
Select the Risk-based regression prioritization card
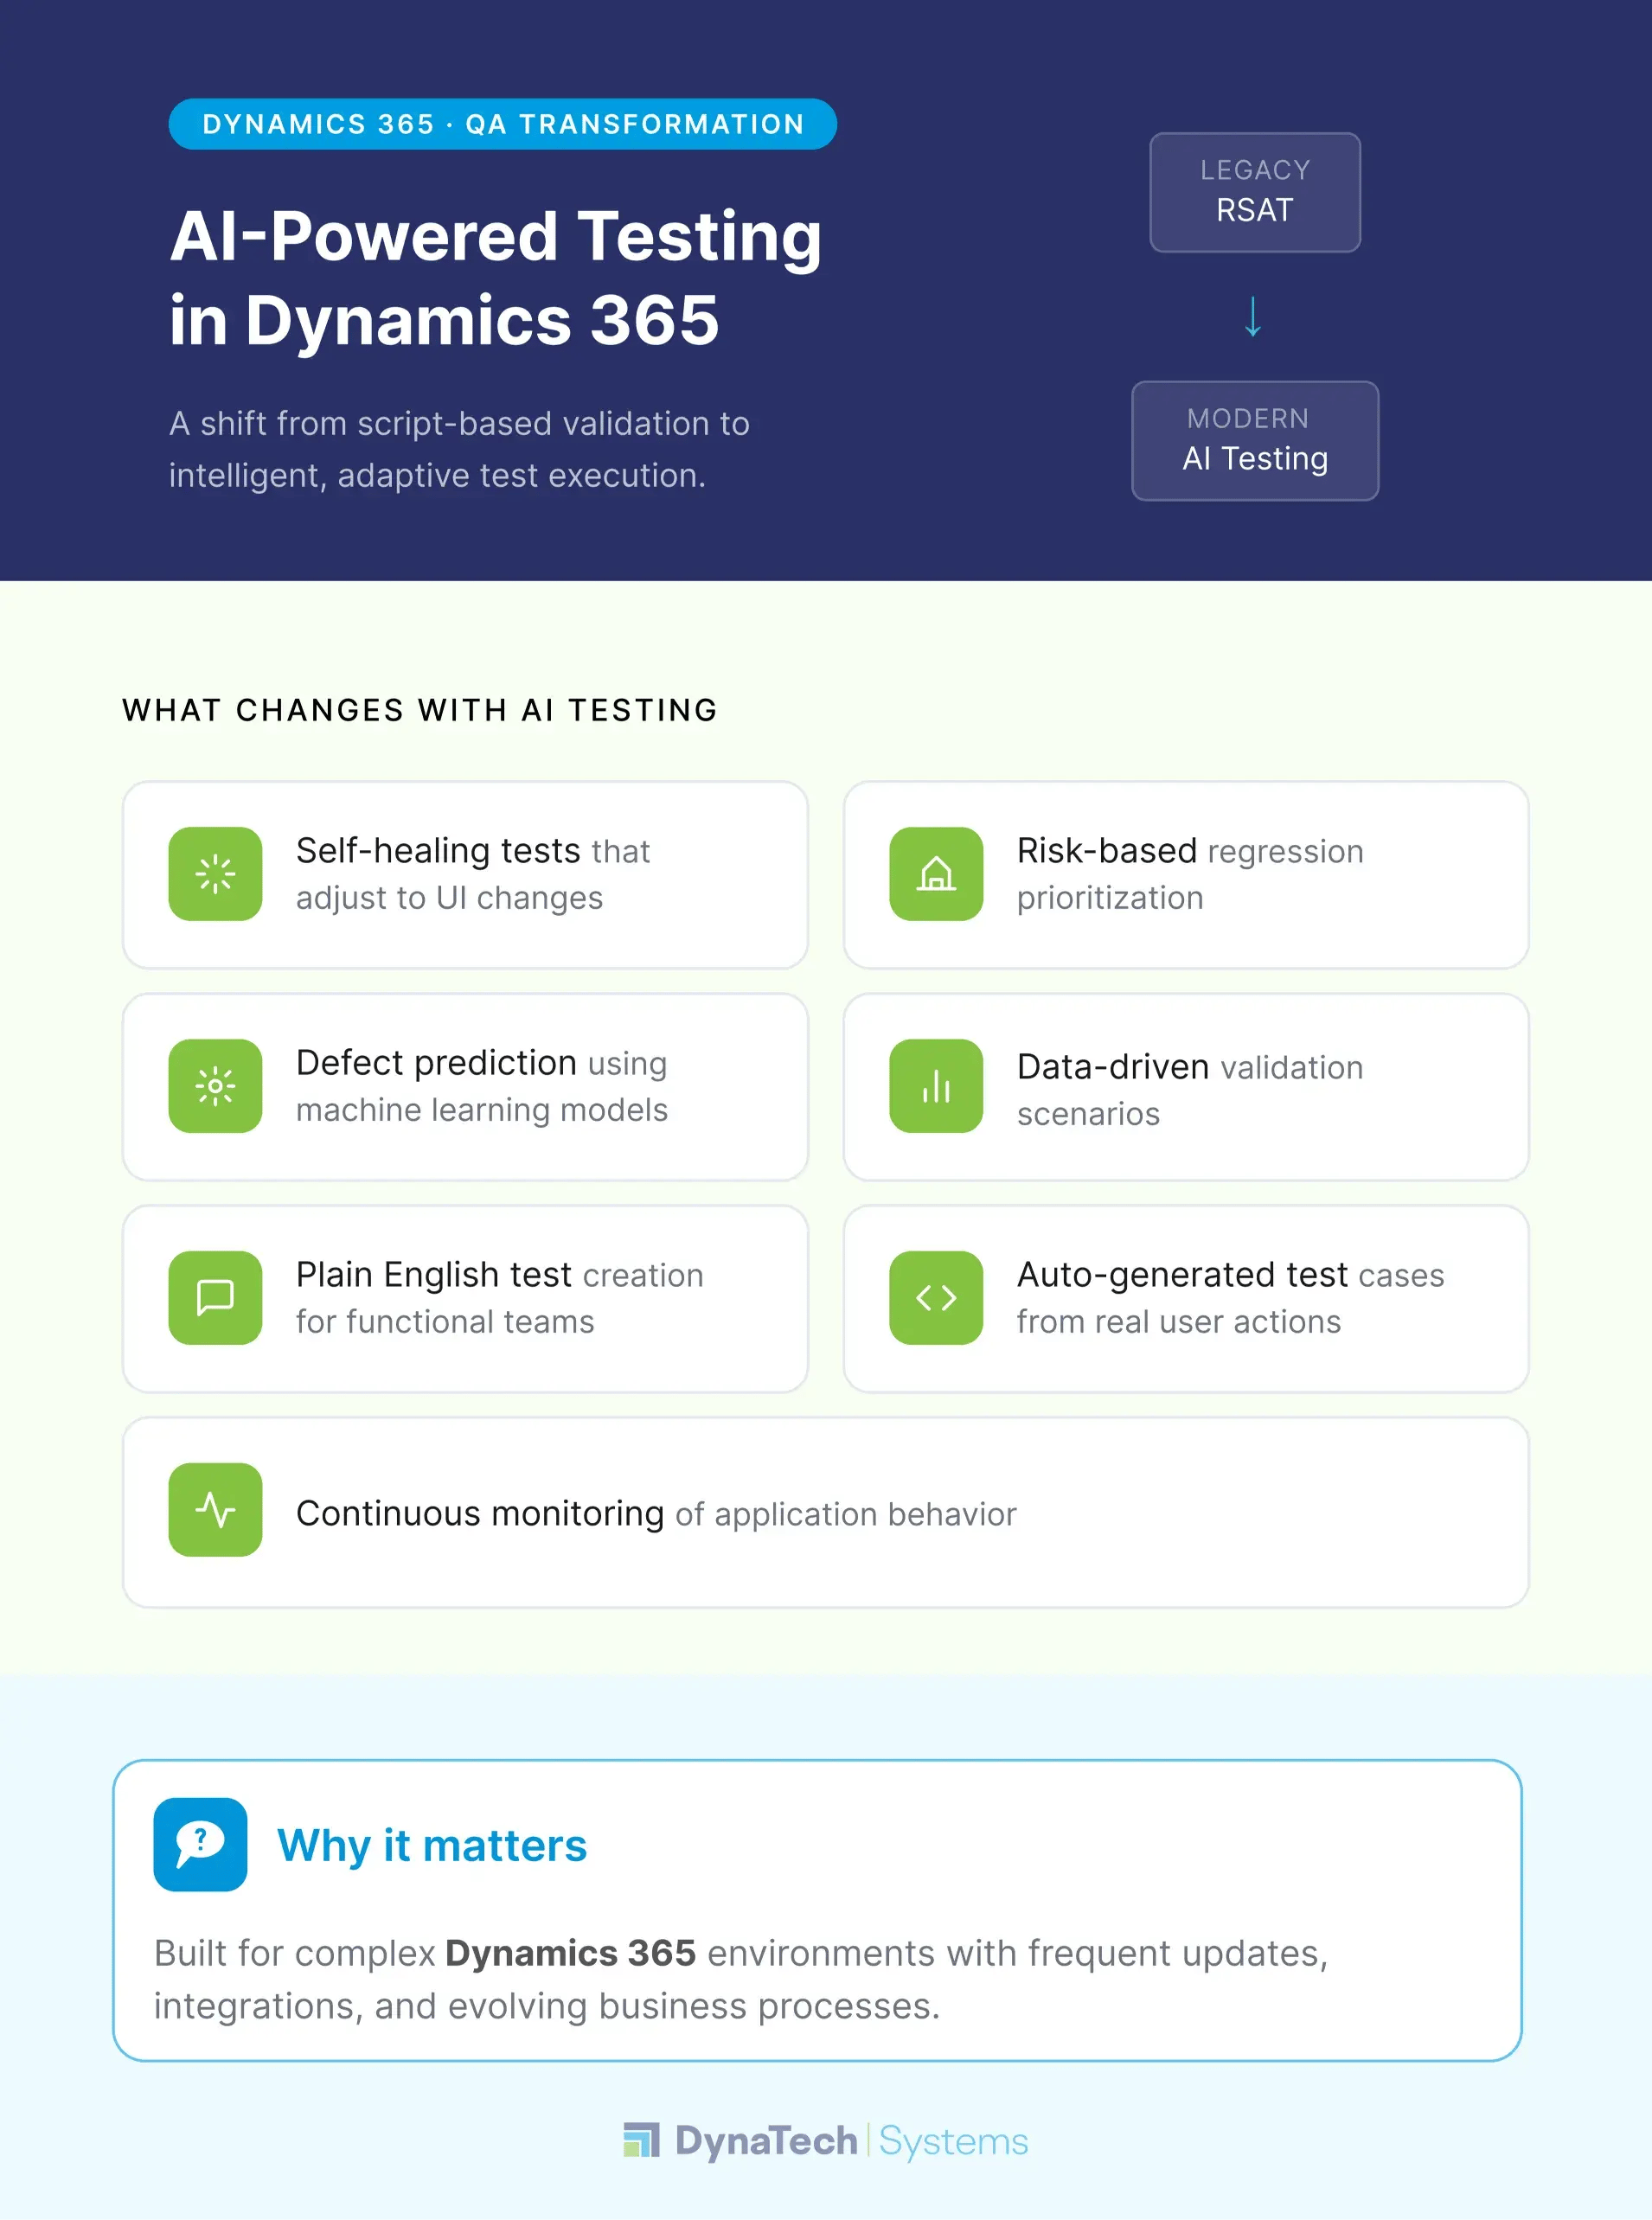(x=1185, y=874)
